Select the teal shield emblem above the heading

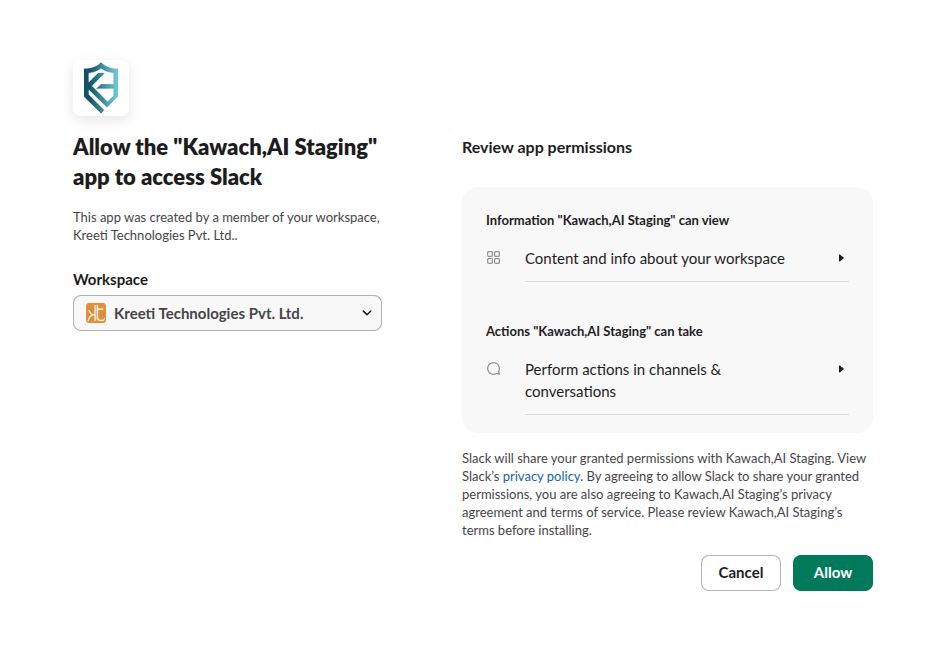pyautogui.click(x=100, y=87)
